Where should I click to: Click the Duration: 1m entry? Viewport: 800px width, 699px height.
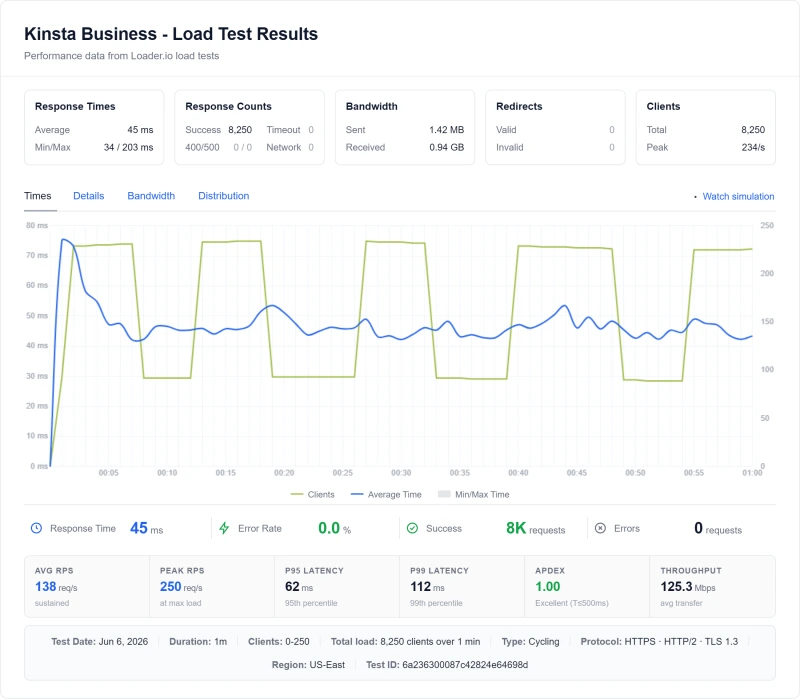[198, 641]
